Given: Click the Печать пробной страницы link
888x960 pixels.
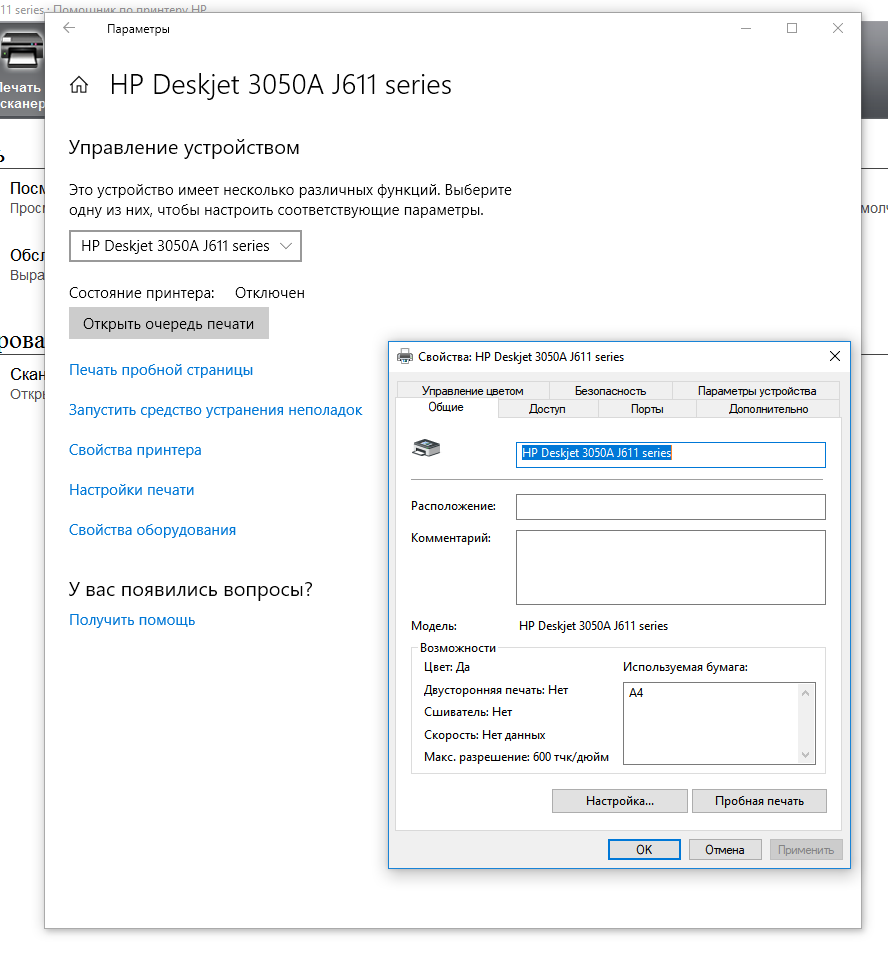Looking at the screenshot, I should click(160, 370).
